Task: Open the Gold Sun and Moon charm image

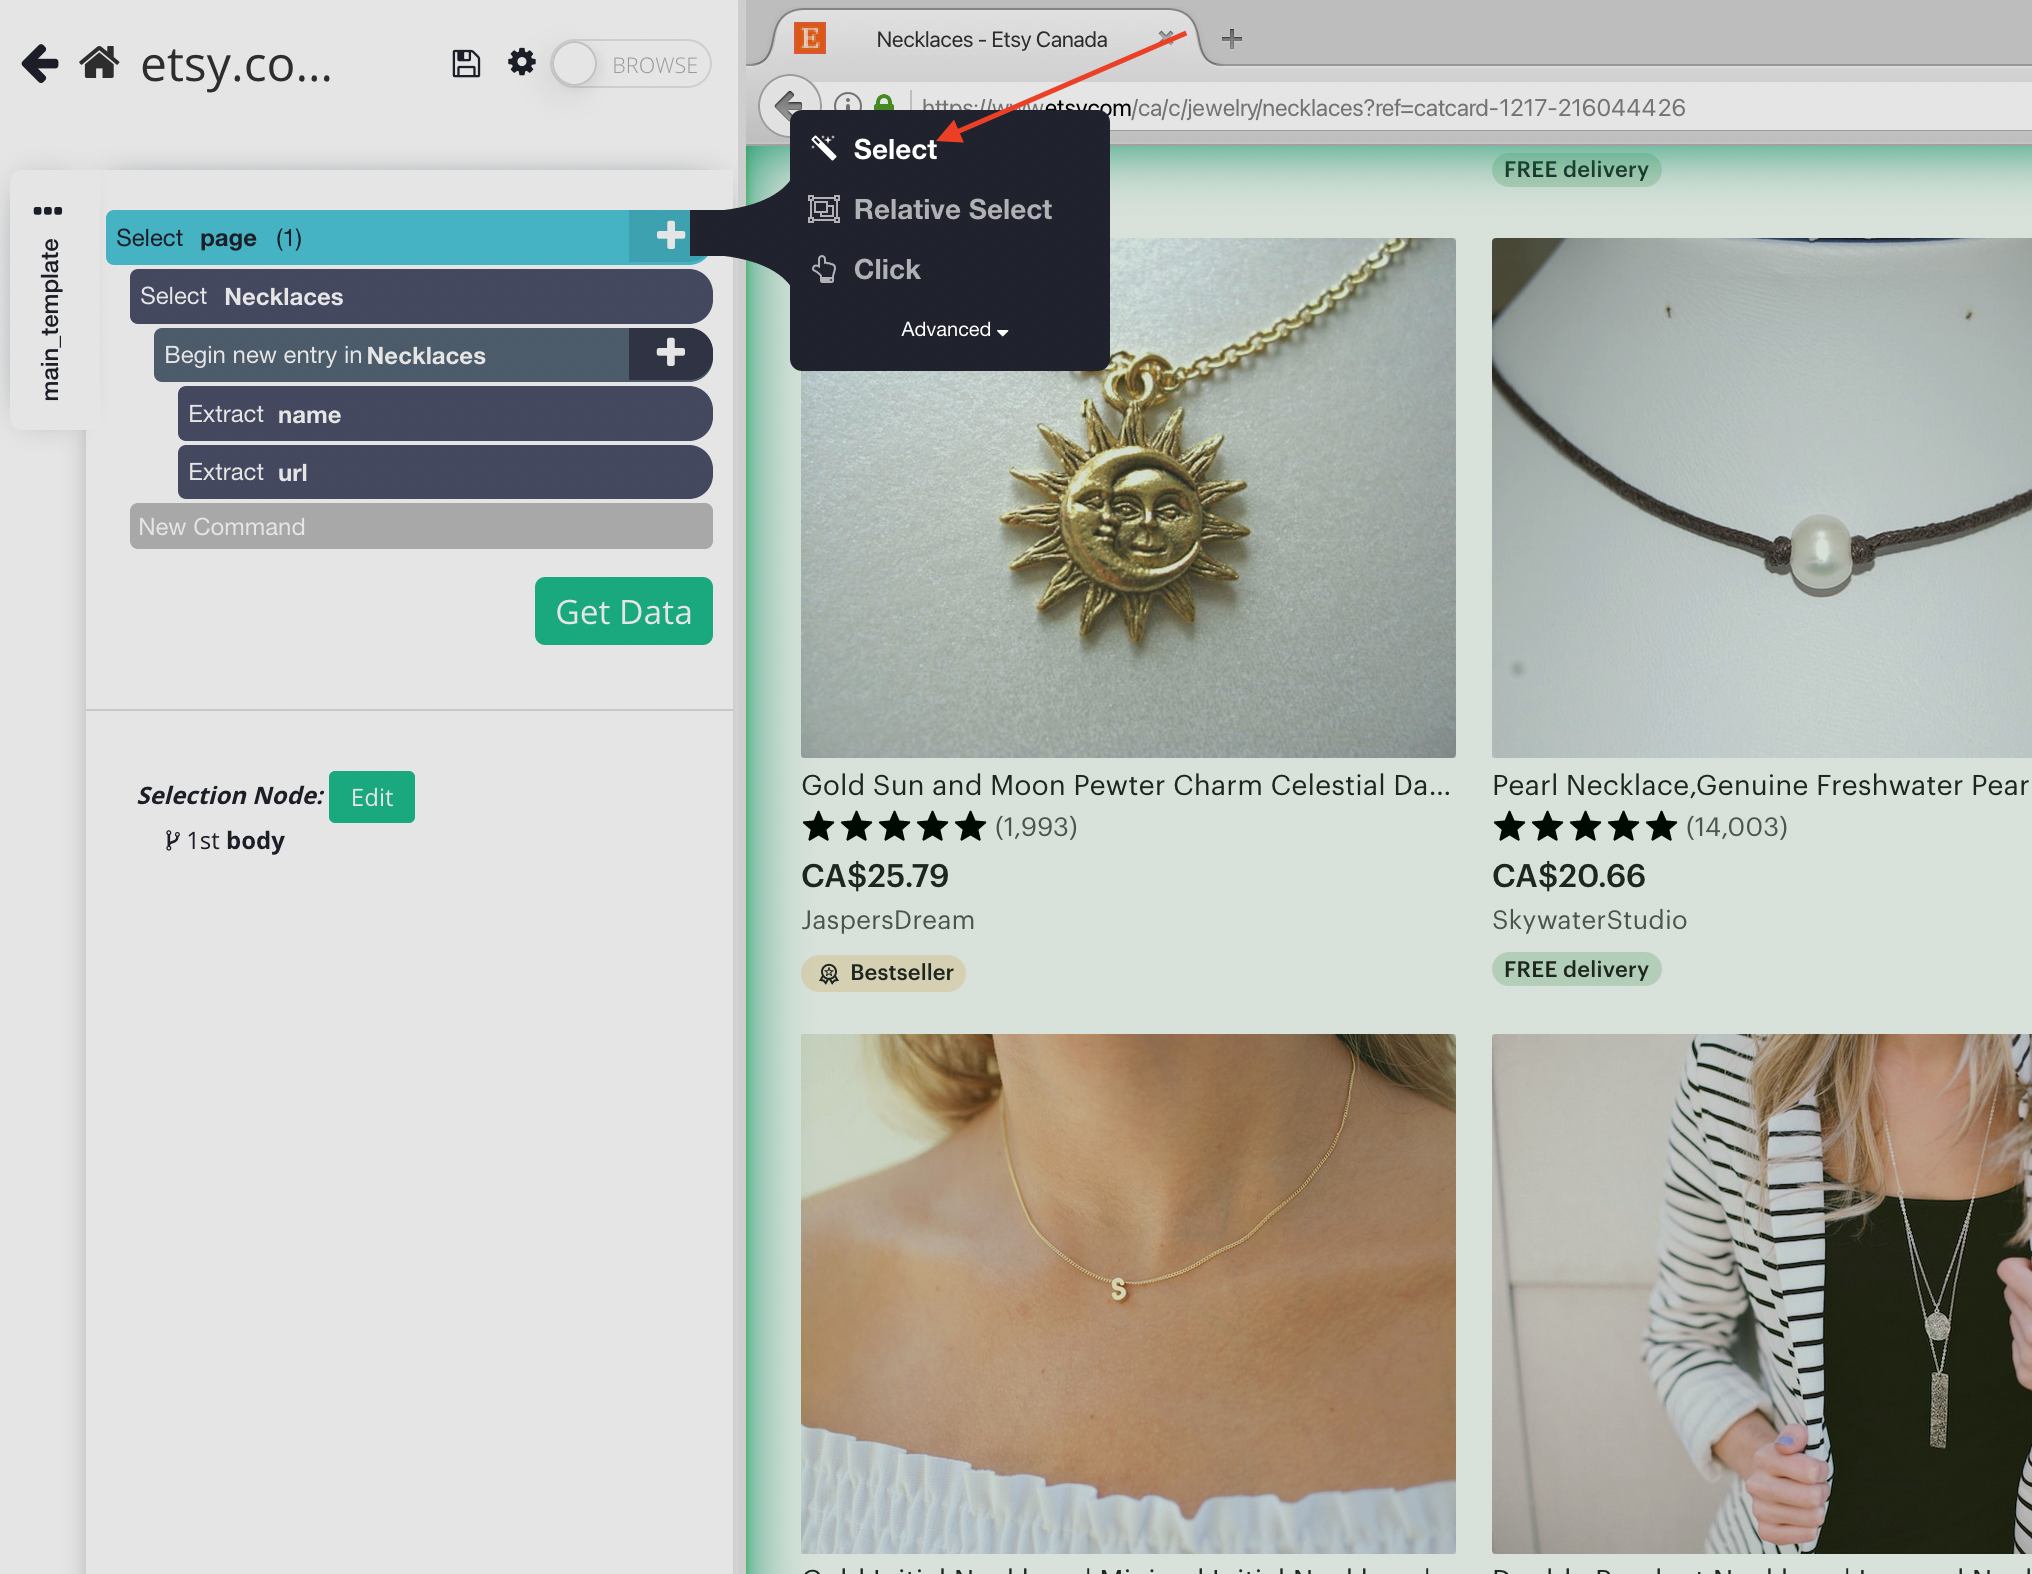Action: 1128,497
